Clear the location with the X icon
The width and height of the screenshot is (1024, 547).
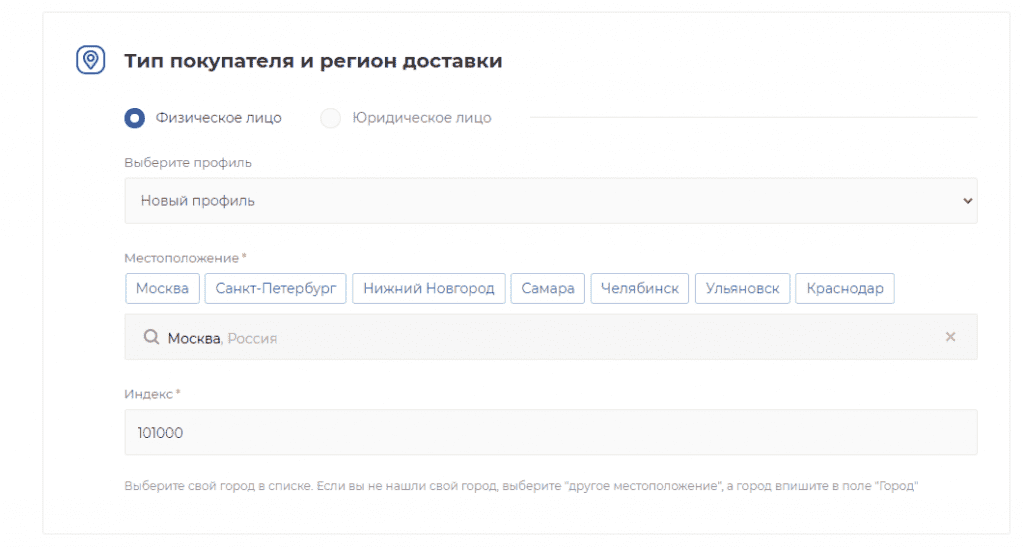(x=950, y=337)
